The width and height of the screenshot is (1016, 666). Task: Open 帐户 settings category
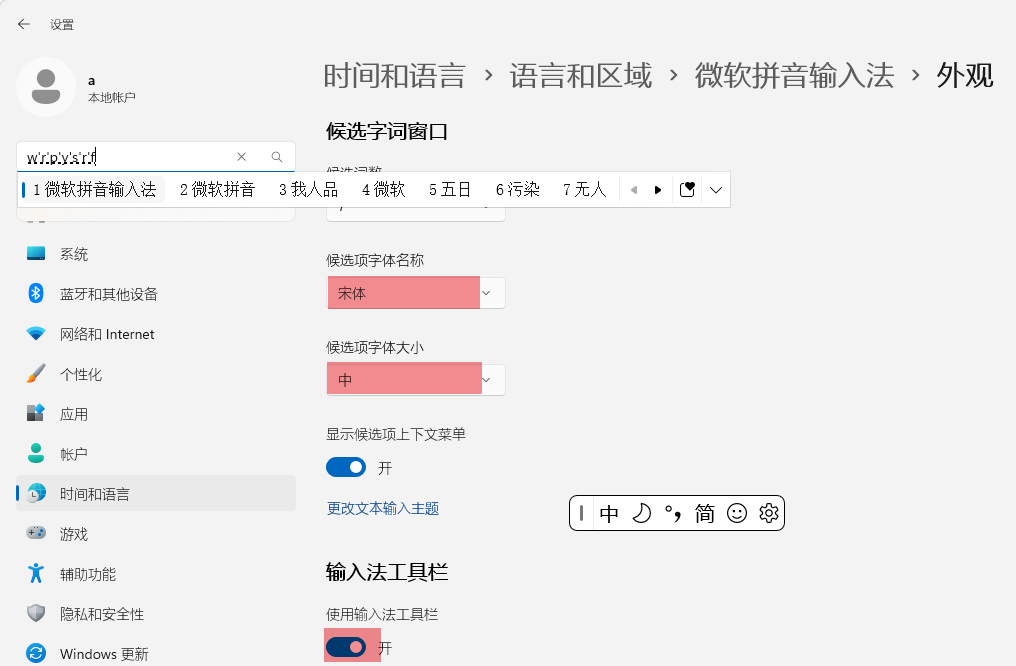tap(156, 454)
